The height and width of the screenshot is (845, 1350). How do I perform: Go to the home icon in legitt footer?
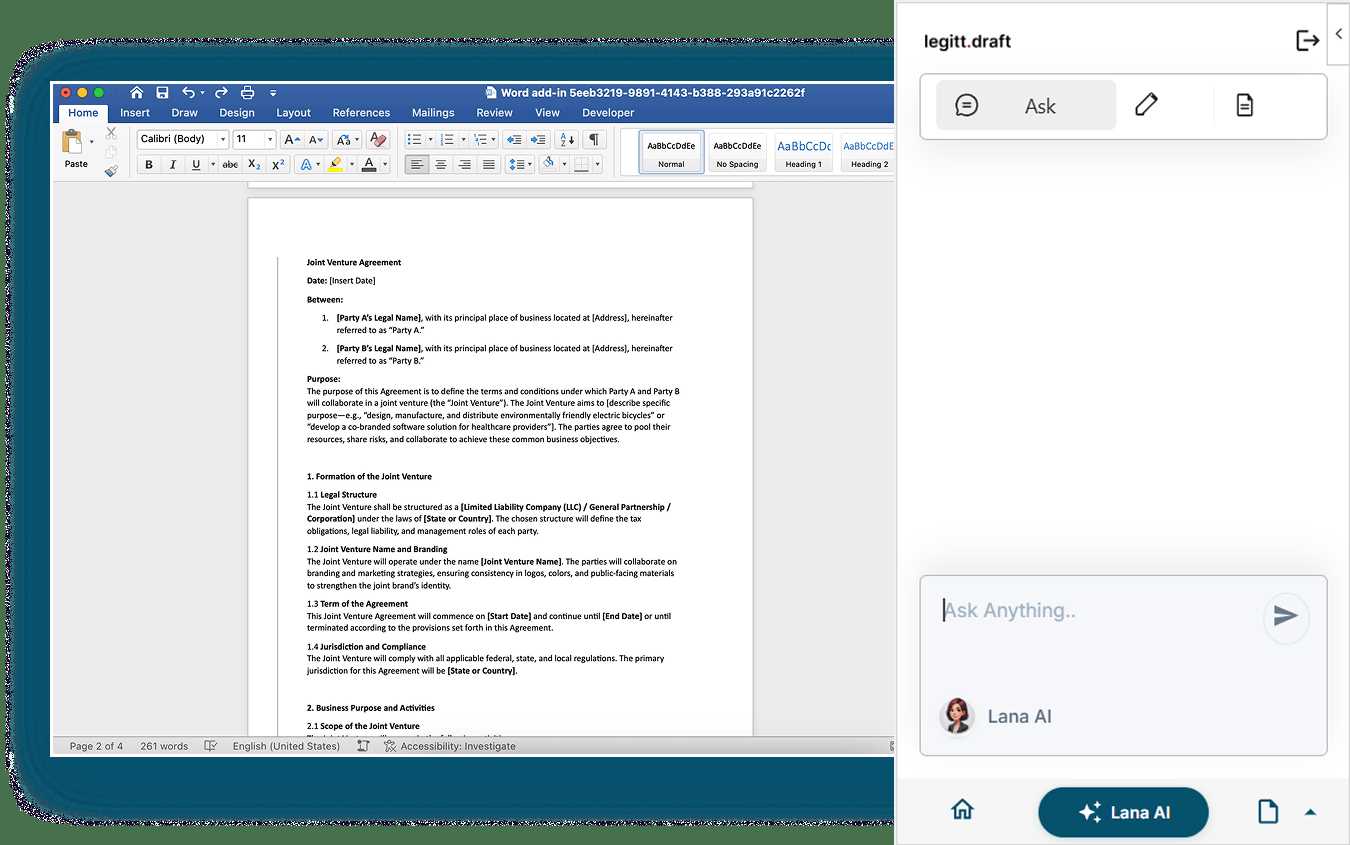click(962, 810)
